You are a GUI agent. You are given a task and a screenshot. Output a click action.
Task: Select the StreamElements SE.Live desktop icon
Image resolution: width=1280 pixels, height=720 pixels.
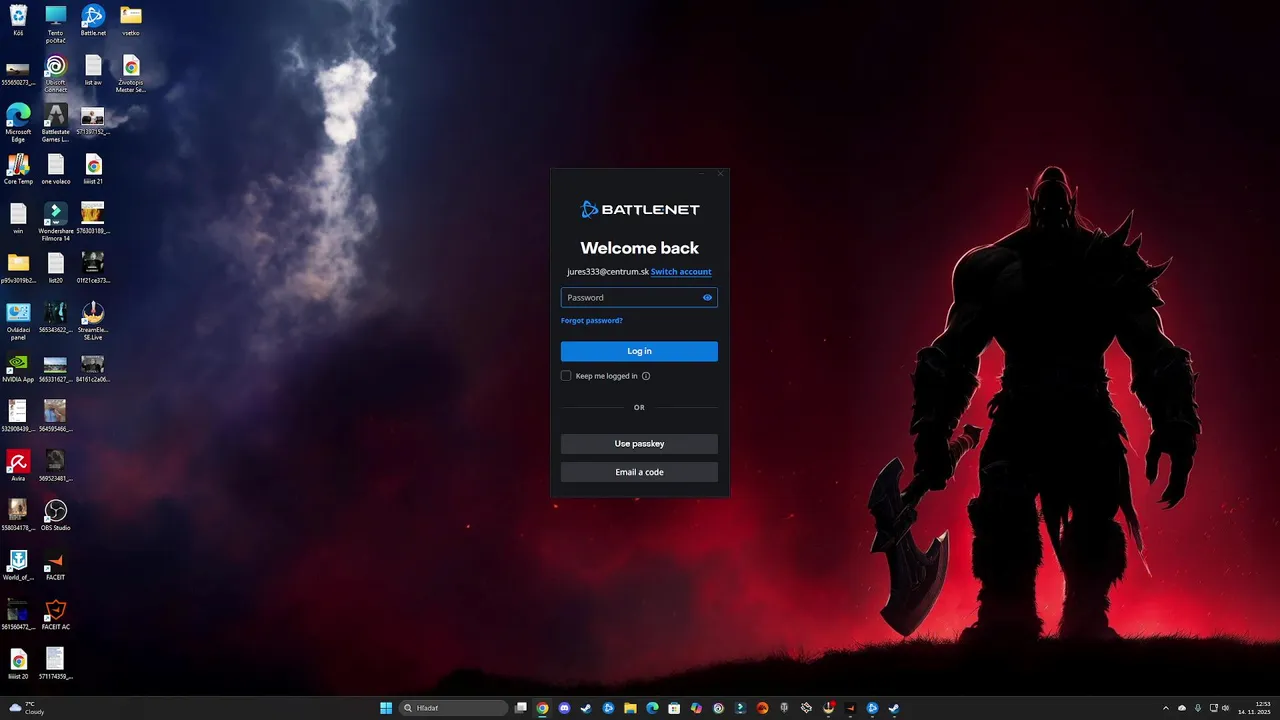[93, 321]
